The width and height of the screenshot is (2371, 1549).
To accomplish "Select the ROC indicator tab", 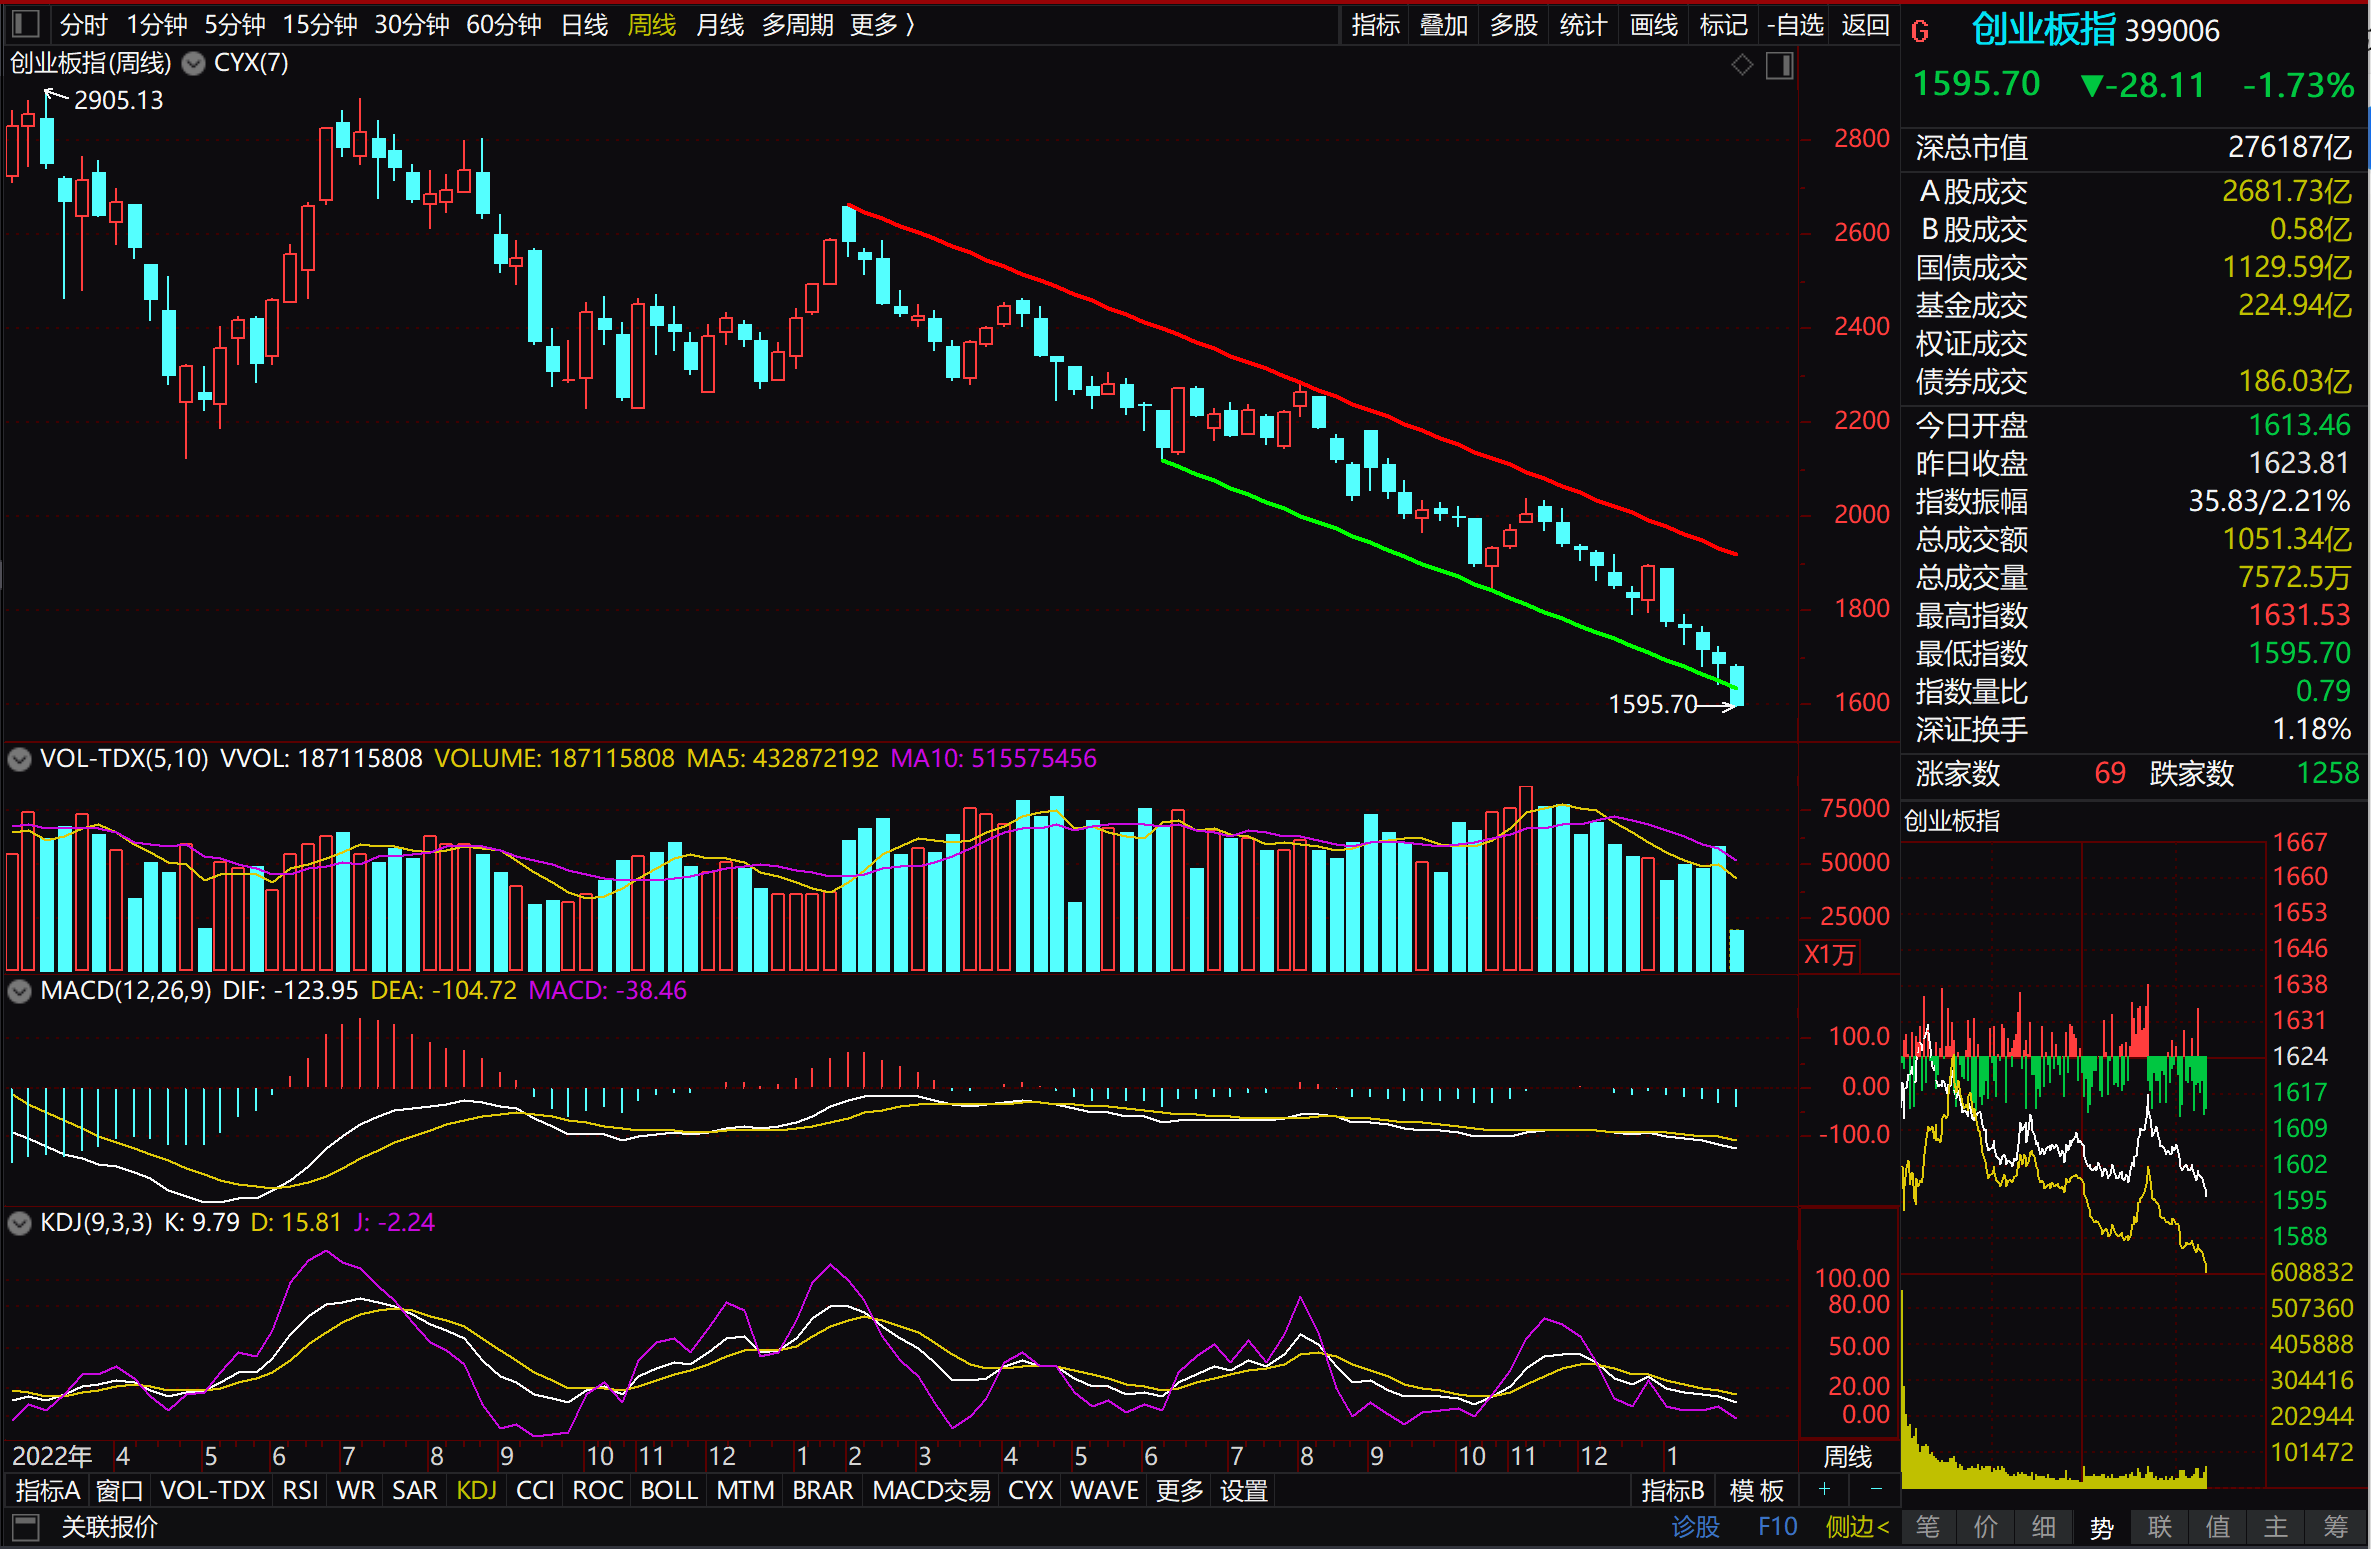I will (598, 1491).
